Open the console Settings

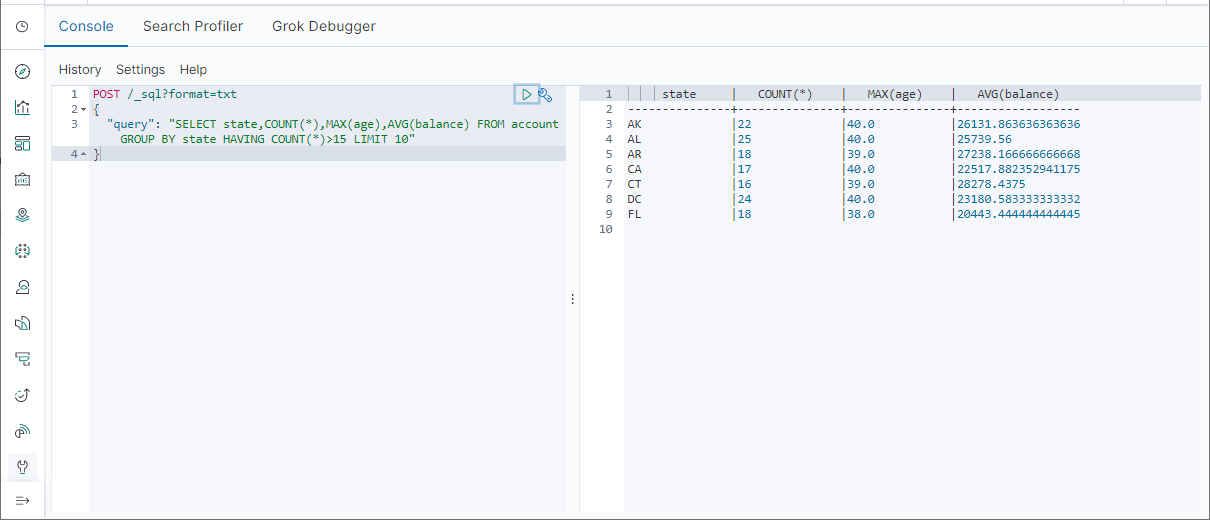[140, 70]
